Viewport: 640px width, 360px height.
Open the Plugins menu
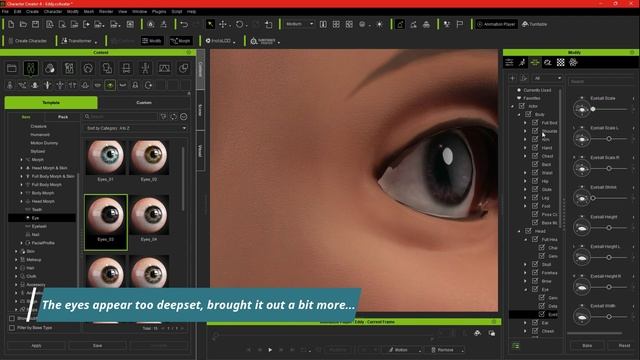click(159, 12)
